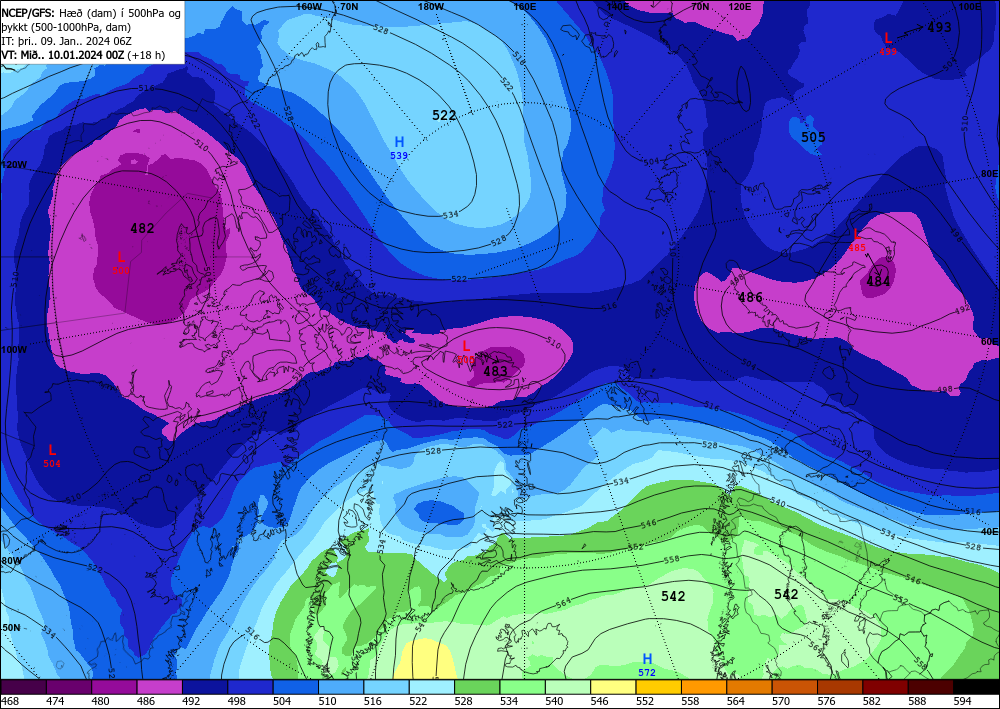Click the bold 493 value in the upper right
1000x709 pixels.
(x=939, y=27)
